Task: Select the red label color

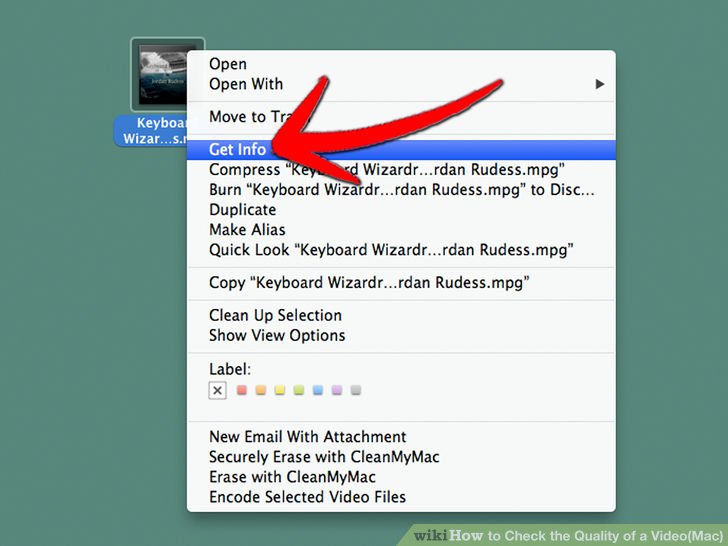Action: 241,390
